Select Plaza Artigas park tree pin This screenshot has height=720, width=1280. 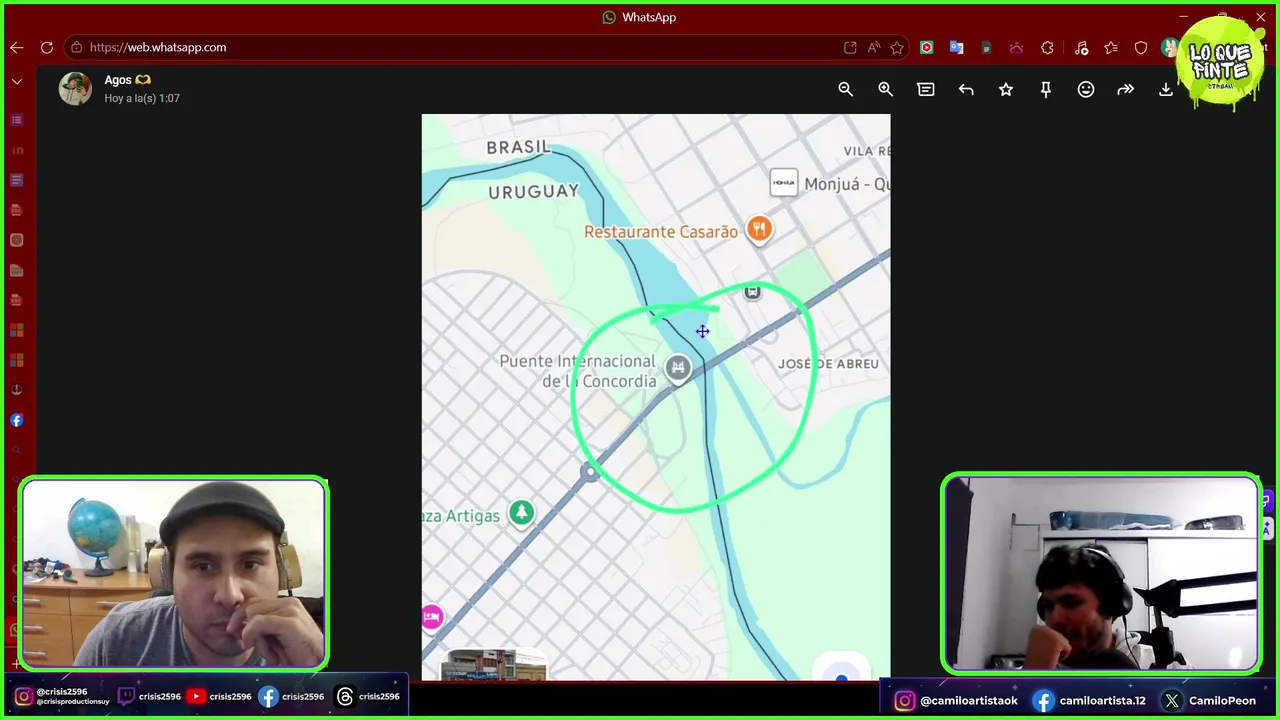click(521, 513)
